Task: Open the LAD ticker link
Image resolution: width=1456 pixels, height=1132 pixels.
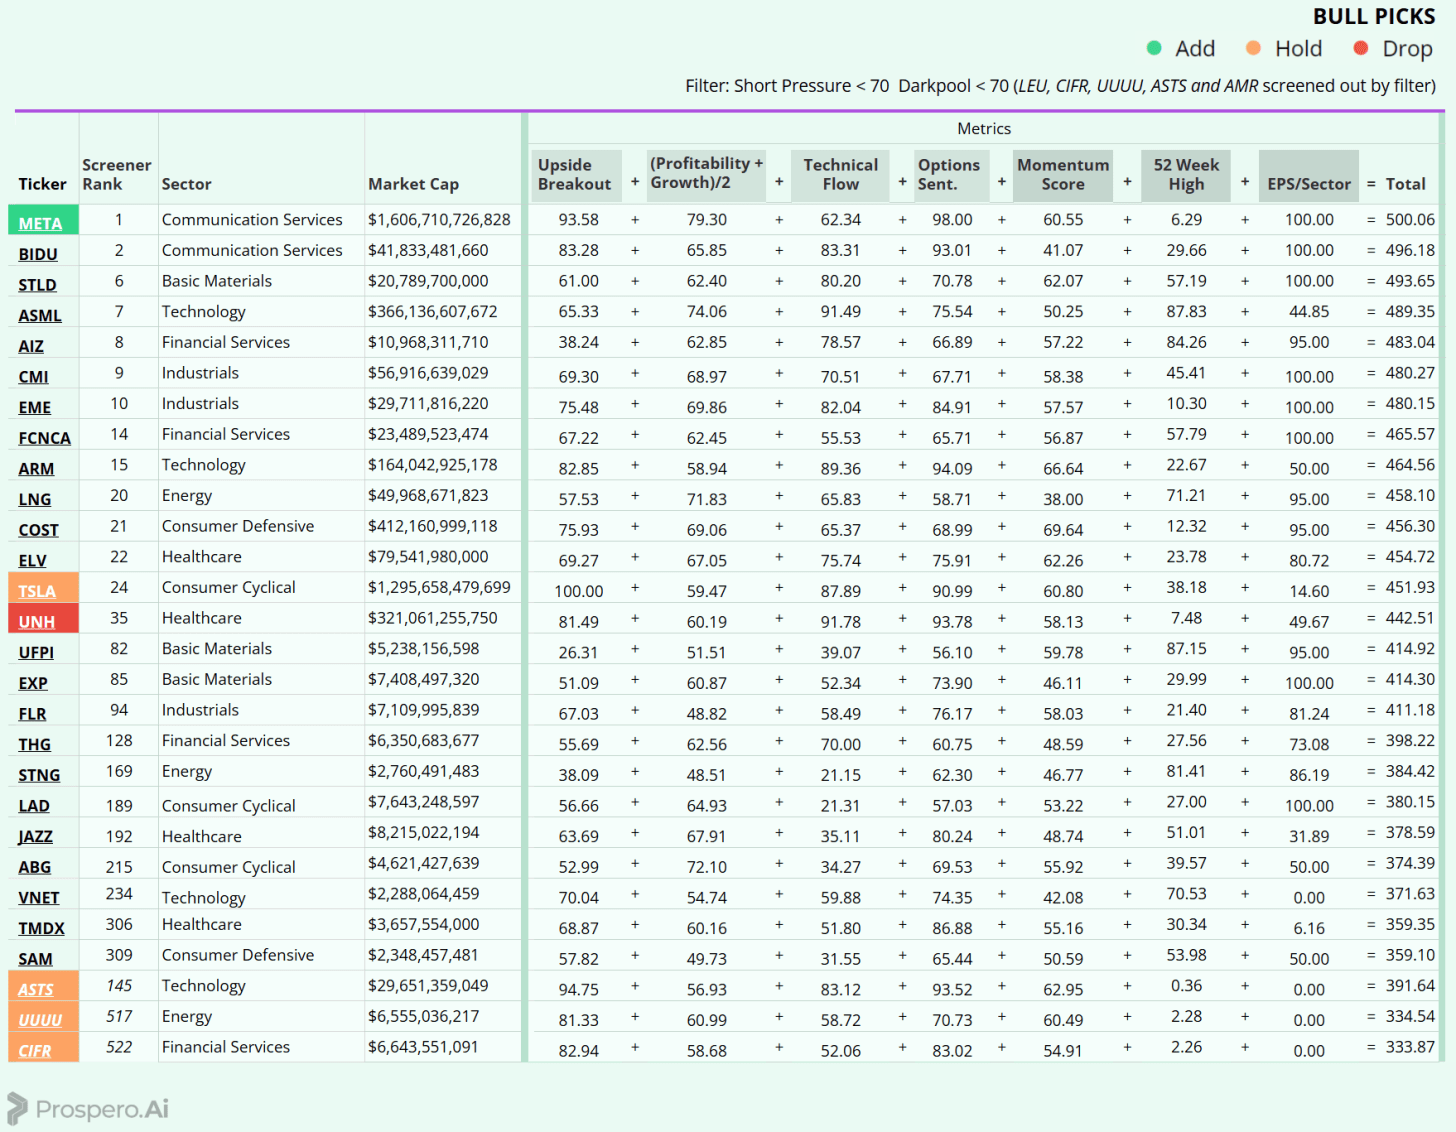Action: [34, 806]
